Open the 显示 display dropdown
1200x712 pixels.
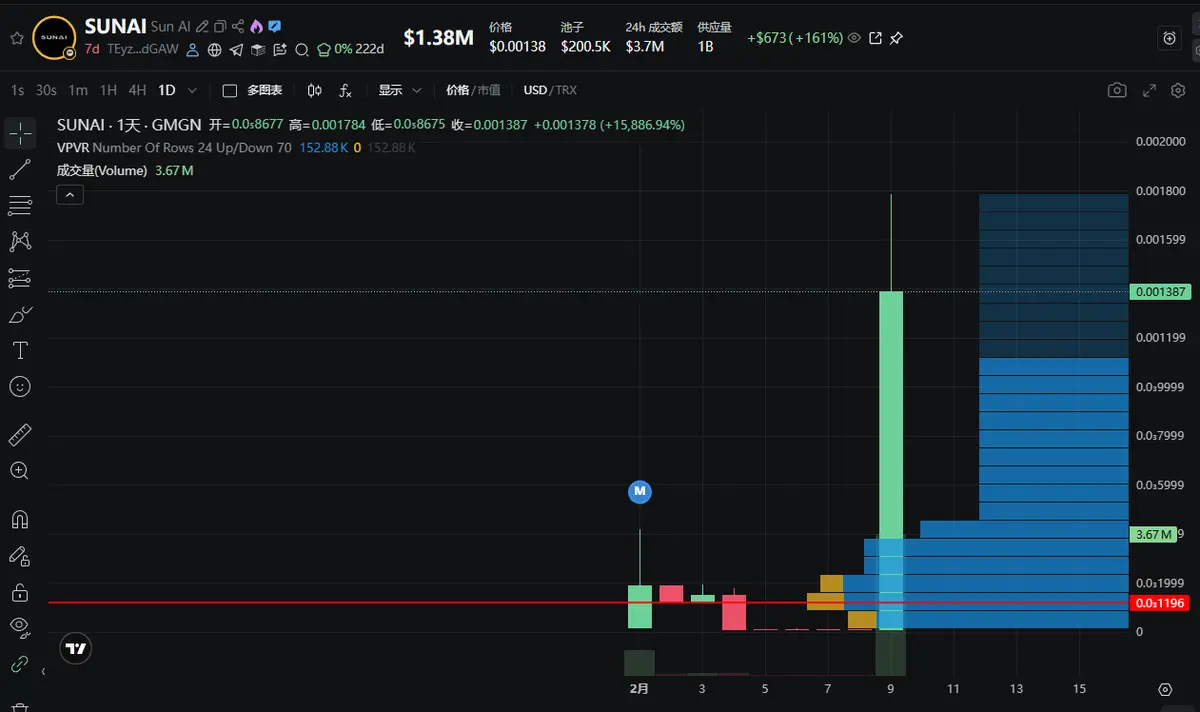tap(400, 90)
